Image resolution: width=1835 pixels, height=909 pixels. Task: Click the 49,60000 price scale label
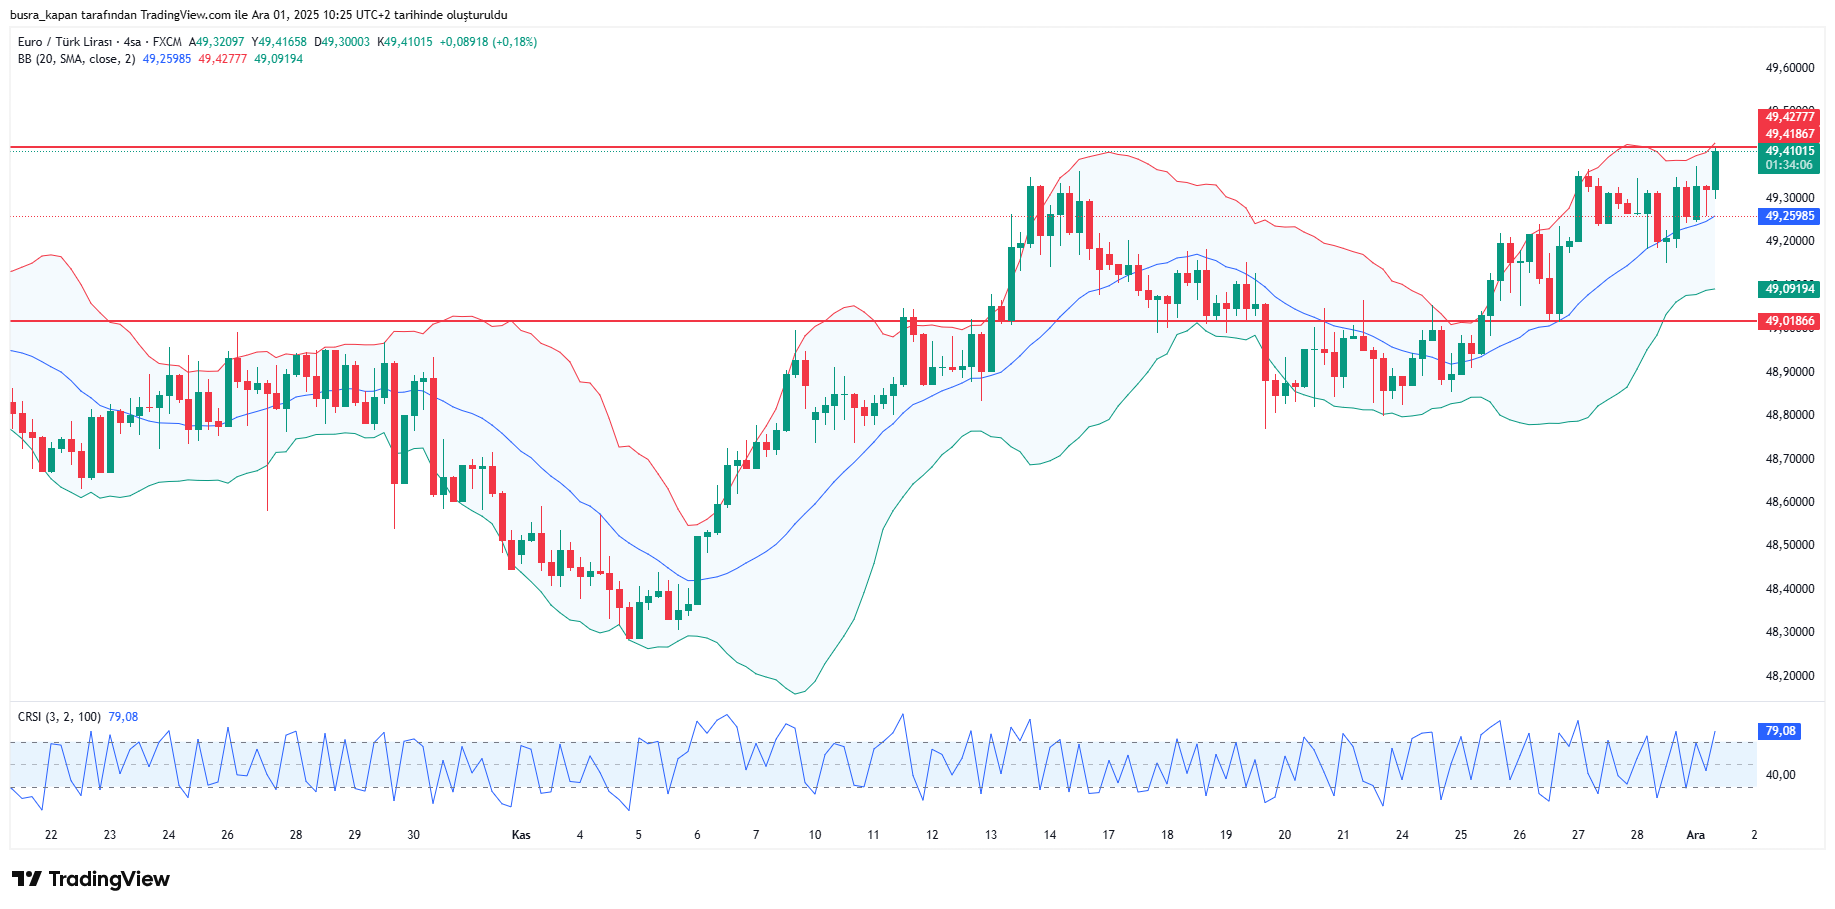click(1789, 68)
